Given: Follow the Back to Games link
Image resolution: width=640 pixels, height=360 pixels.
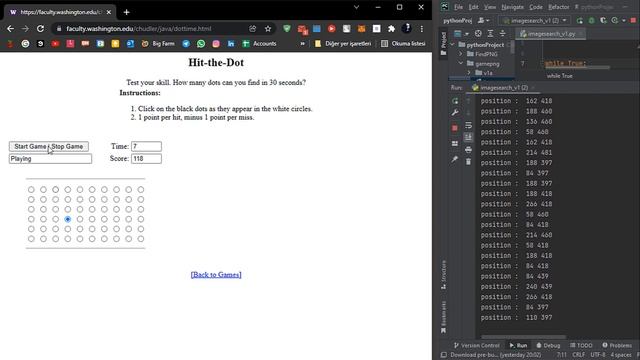Looking at the screenshot, I should [x=216, y=275].
